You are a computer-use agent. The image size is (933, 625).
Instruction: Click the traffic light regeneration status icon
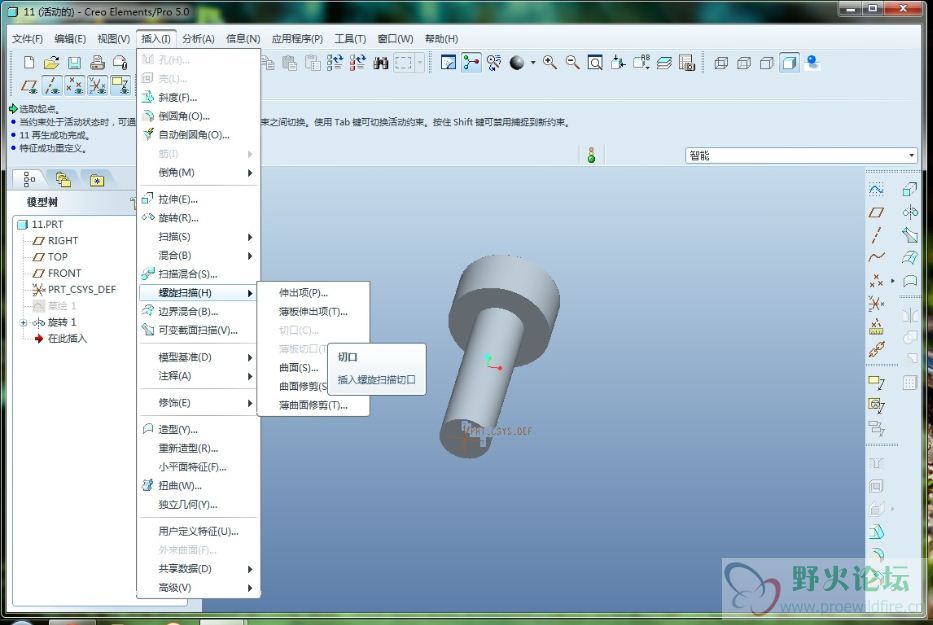(591, 155)
